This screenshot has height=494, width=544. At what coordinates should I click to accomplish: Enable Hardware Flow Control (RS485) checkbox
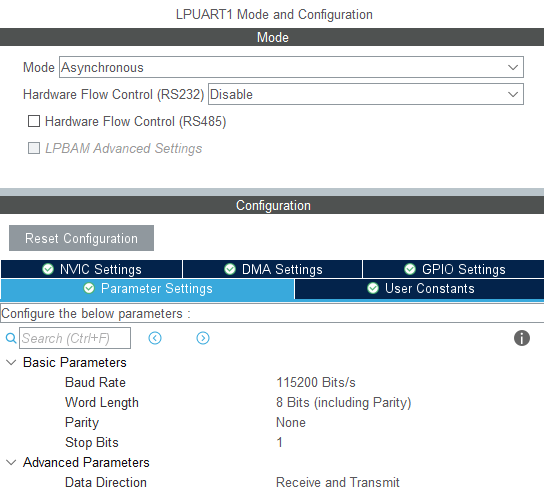coord(34,121)
